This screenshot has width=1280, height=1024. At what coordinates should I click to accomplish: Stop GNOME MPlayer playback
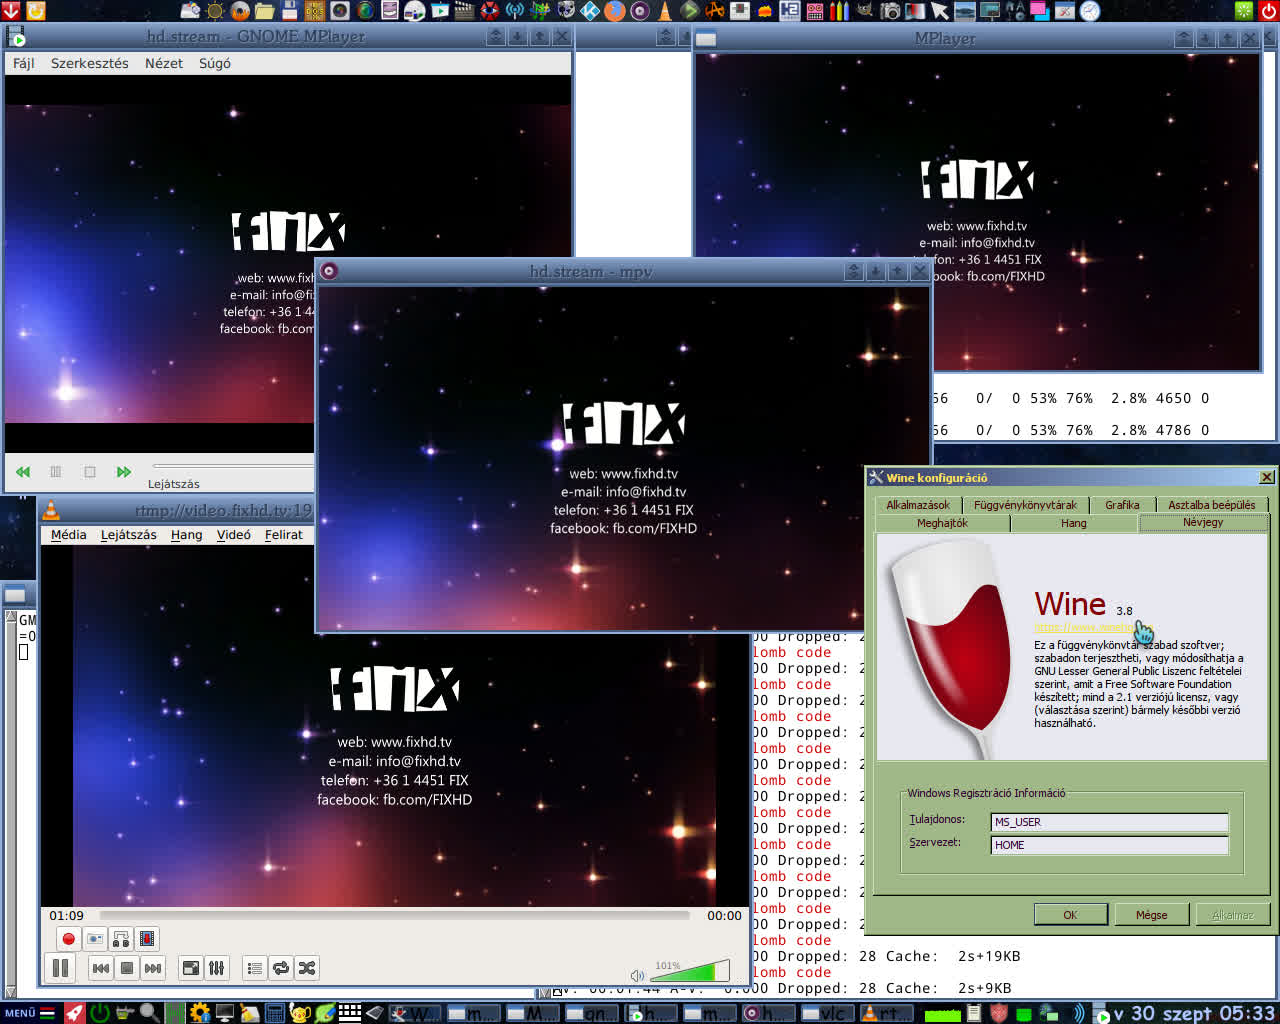pyautogui.click(x=90, y=472)
